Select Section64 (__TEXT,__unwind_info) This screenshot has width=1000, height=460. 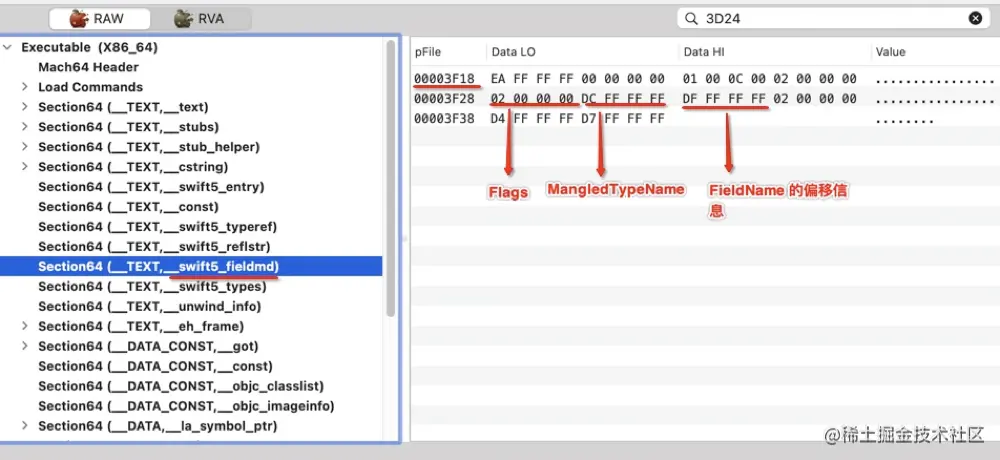150,306
